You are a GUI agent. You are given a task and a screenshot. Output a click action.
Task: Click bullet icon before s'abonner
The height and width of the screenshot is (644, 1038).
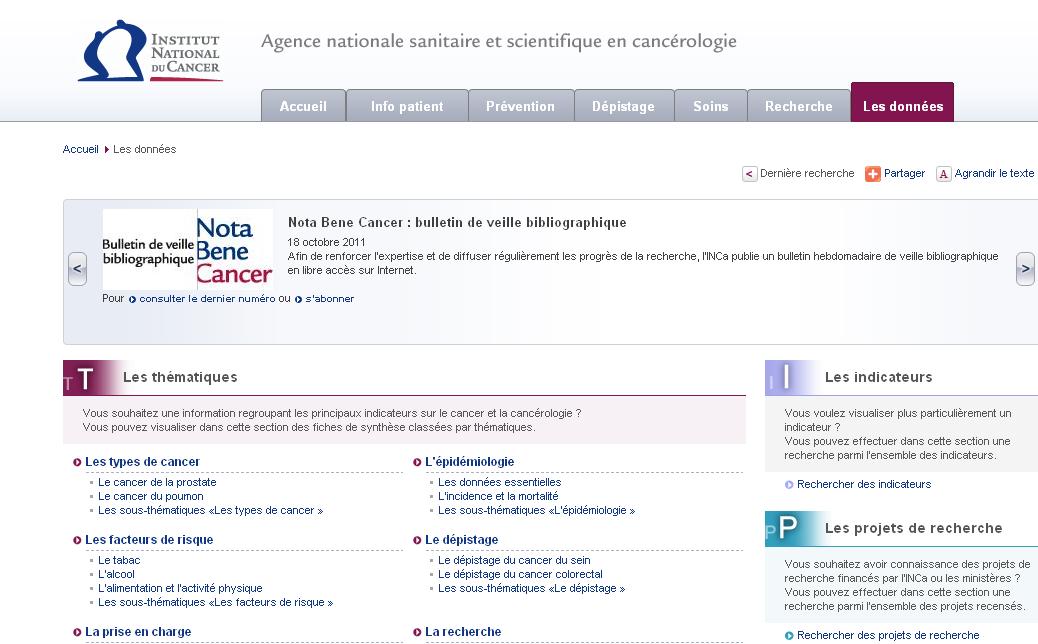(x=299, y=299)
